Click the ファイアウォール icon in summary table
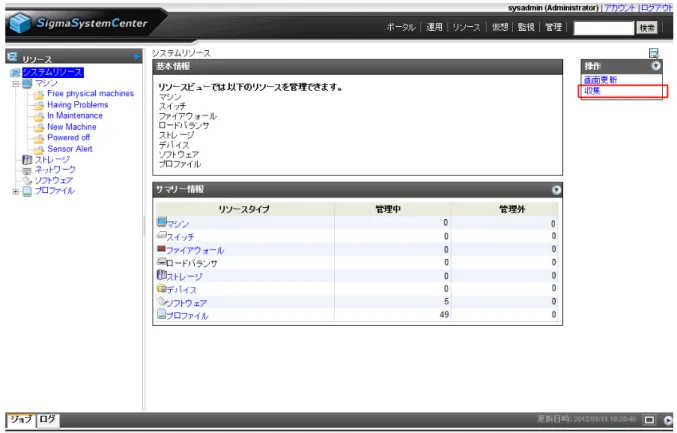677x433 pixels. point(161,249)
